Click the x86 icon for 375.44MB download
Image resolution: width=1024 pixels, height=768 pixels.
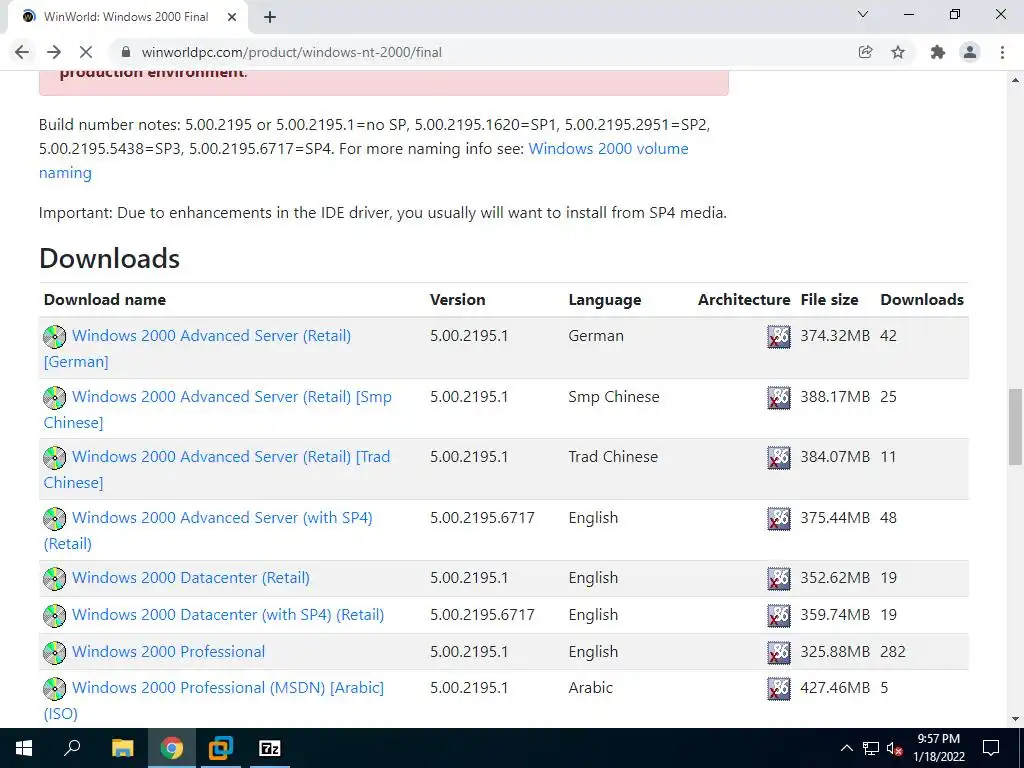778,519
